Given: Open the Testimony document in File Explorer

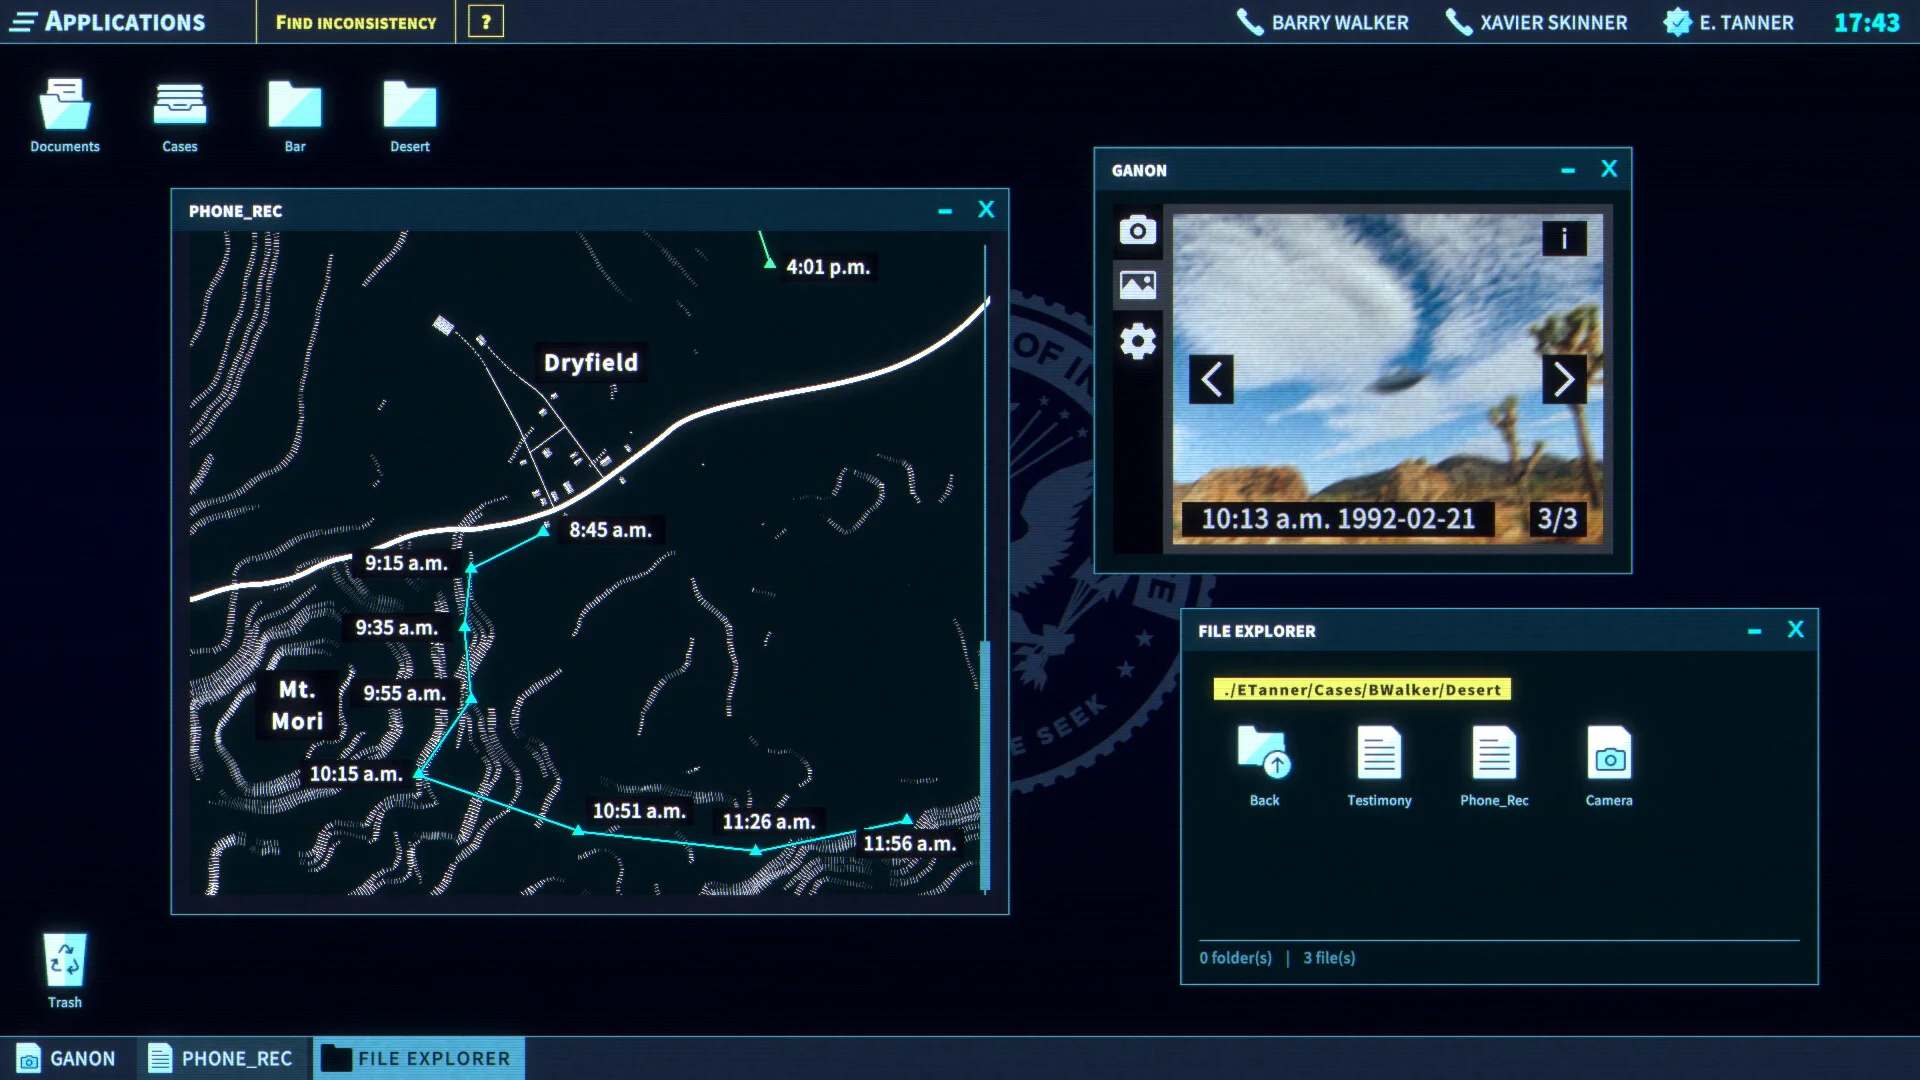Looking at the screenshot, I should click(1379, 760).
